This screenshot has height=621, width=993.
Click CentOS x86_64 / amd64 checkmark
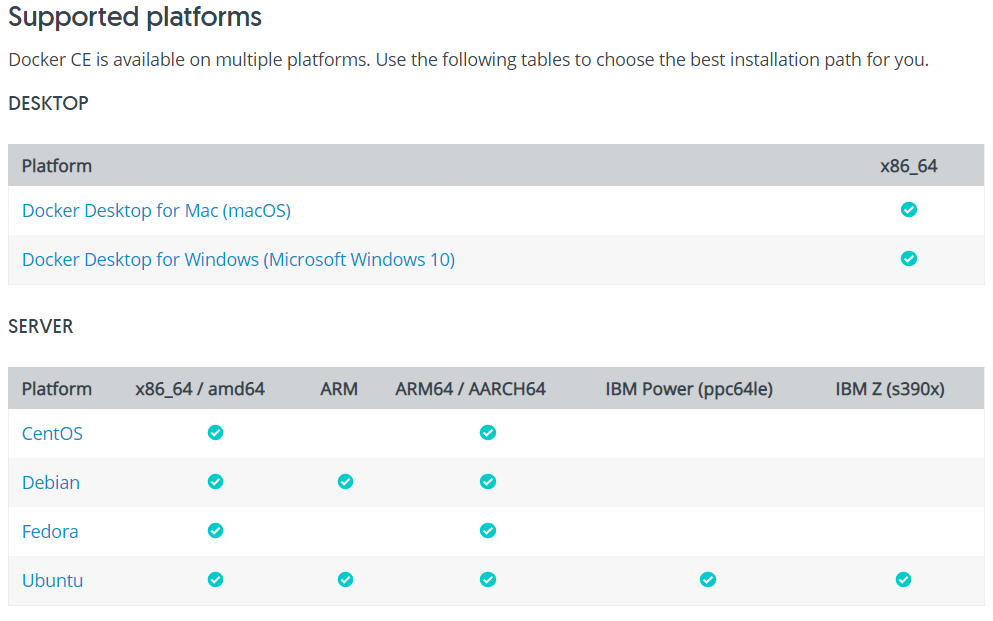click(x=215, y=433)
